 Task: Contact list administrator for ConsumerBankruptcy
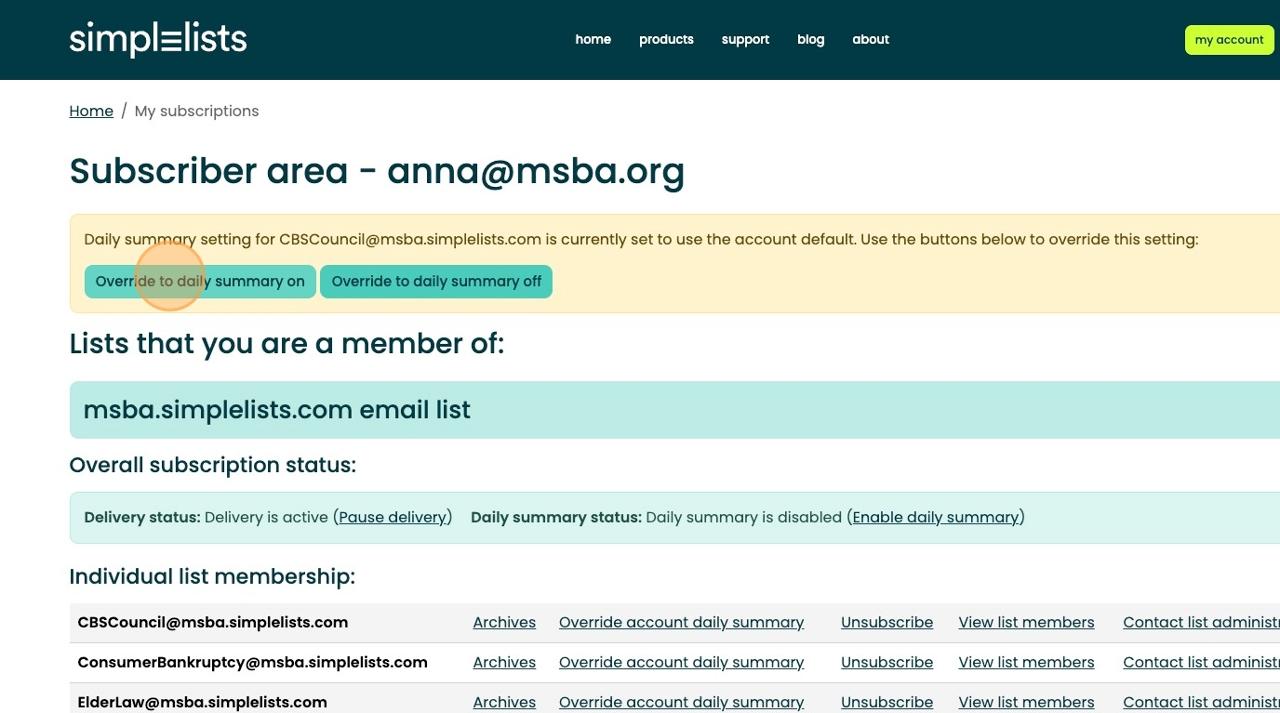pyautogui.click(x=1201, y=662)
